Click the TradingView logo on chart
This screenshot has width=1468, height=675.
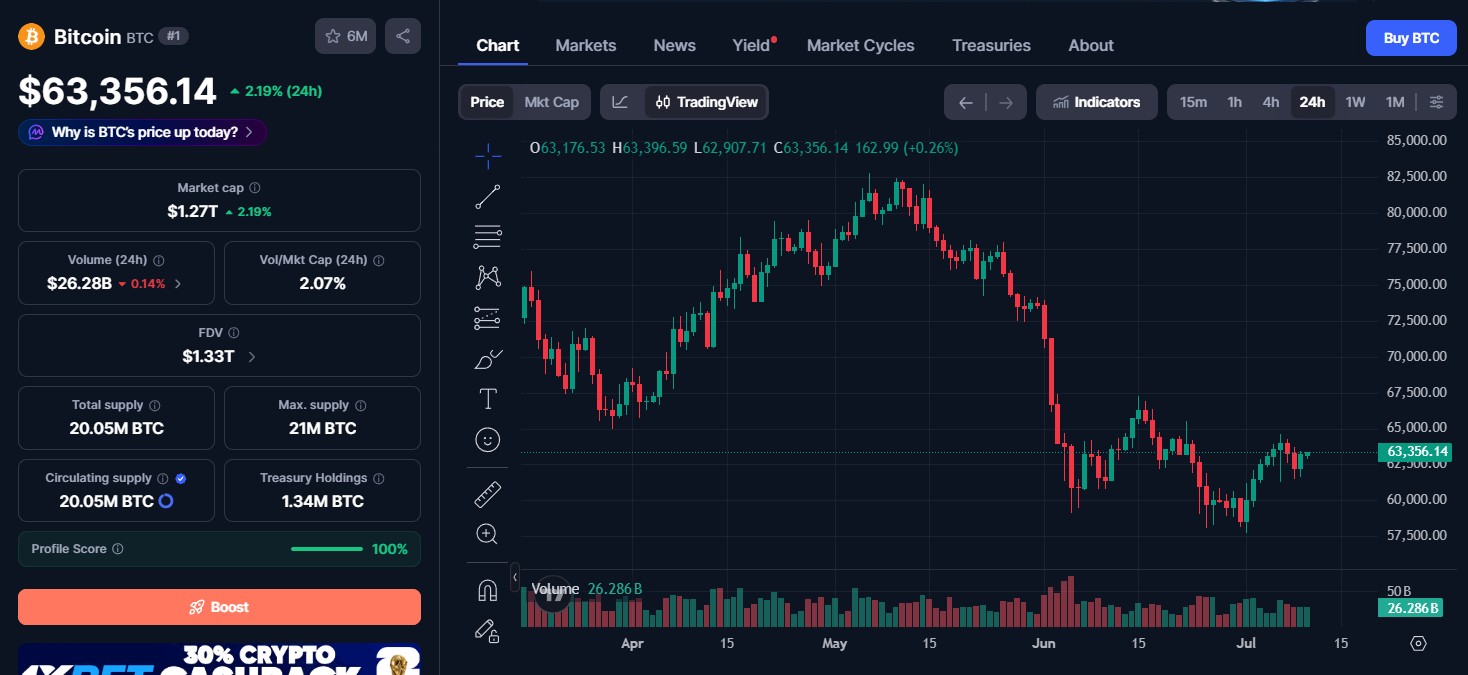[x=553, y=594]
